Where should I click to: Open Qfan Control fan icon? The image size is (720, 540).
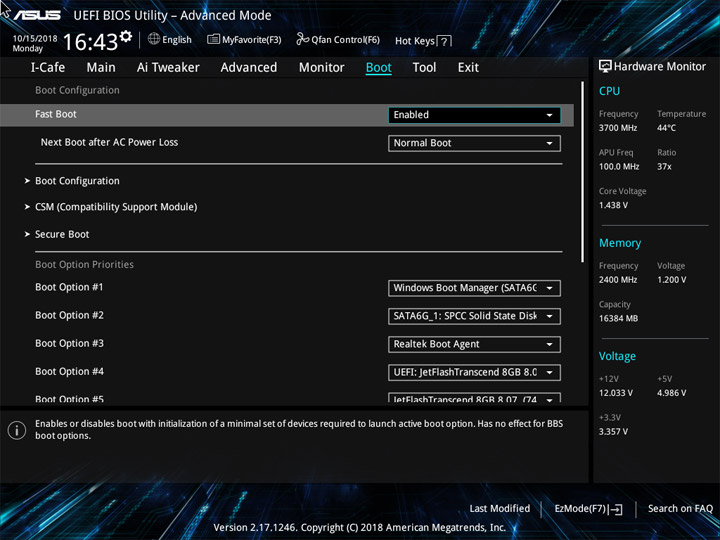click(x=302, y=39)
